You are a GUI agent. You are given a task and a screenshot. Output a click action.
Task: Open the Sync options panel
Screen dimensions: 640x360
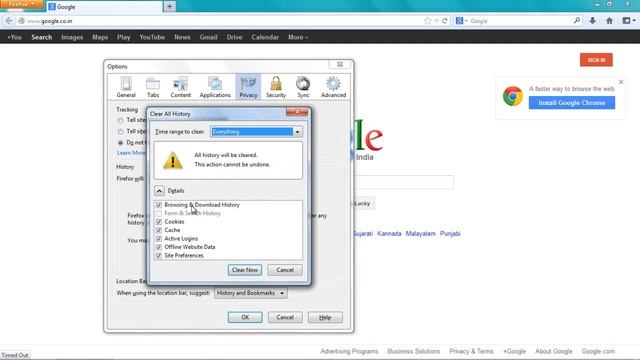click(x=303, y=87)
